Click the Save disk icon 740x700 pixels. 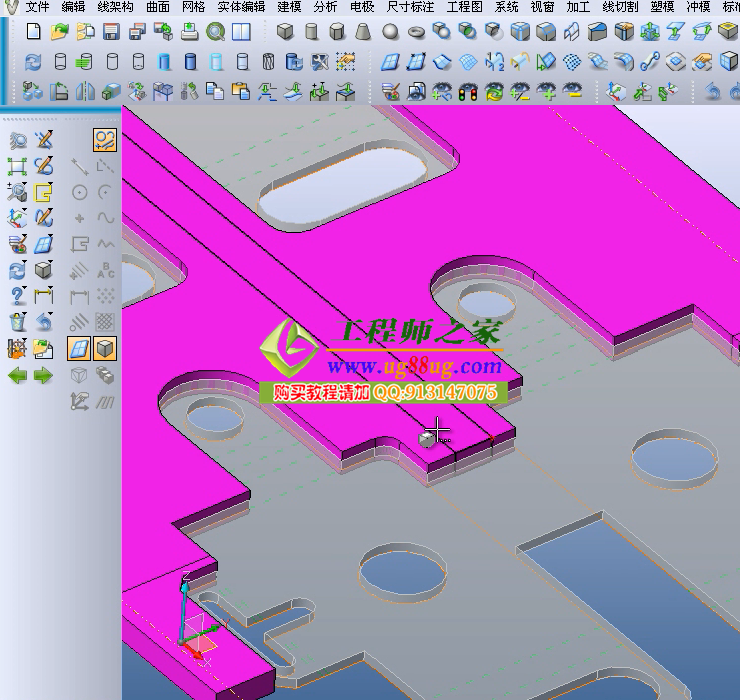111,32
